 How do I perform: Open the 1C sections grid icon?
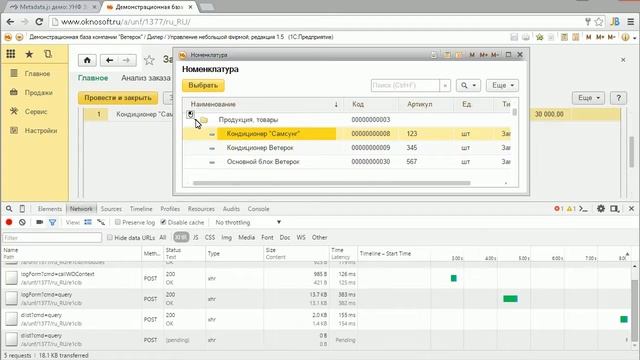pyautogui.click(x=11, y=54)
